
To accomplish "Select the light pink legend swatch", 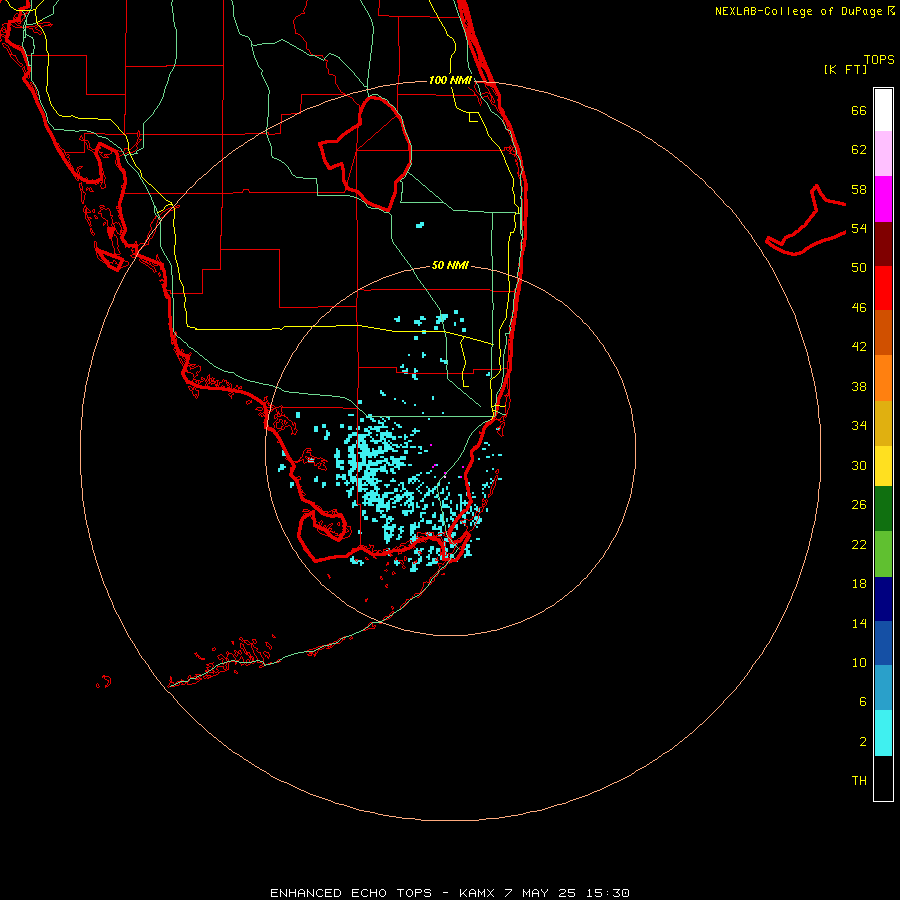I will coord(883,153).
